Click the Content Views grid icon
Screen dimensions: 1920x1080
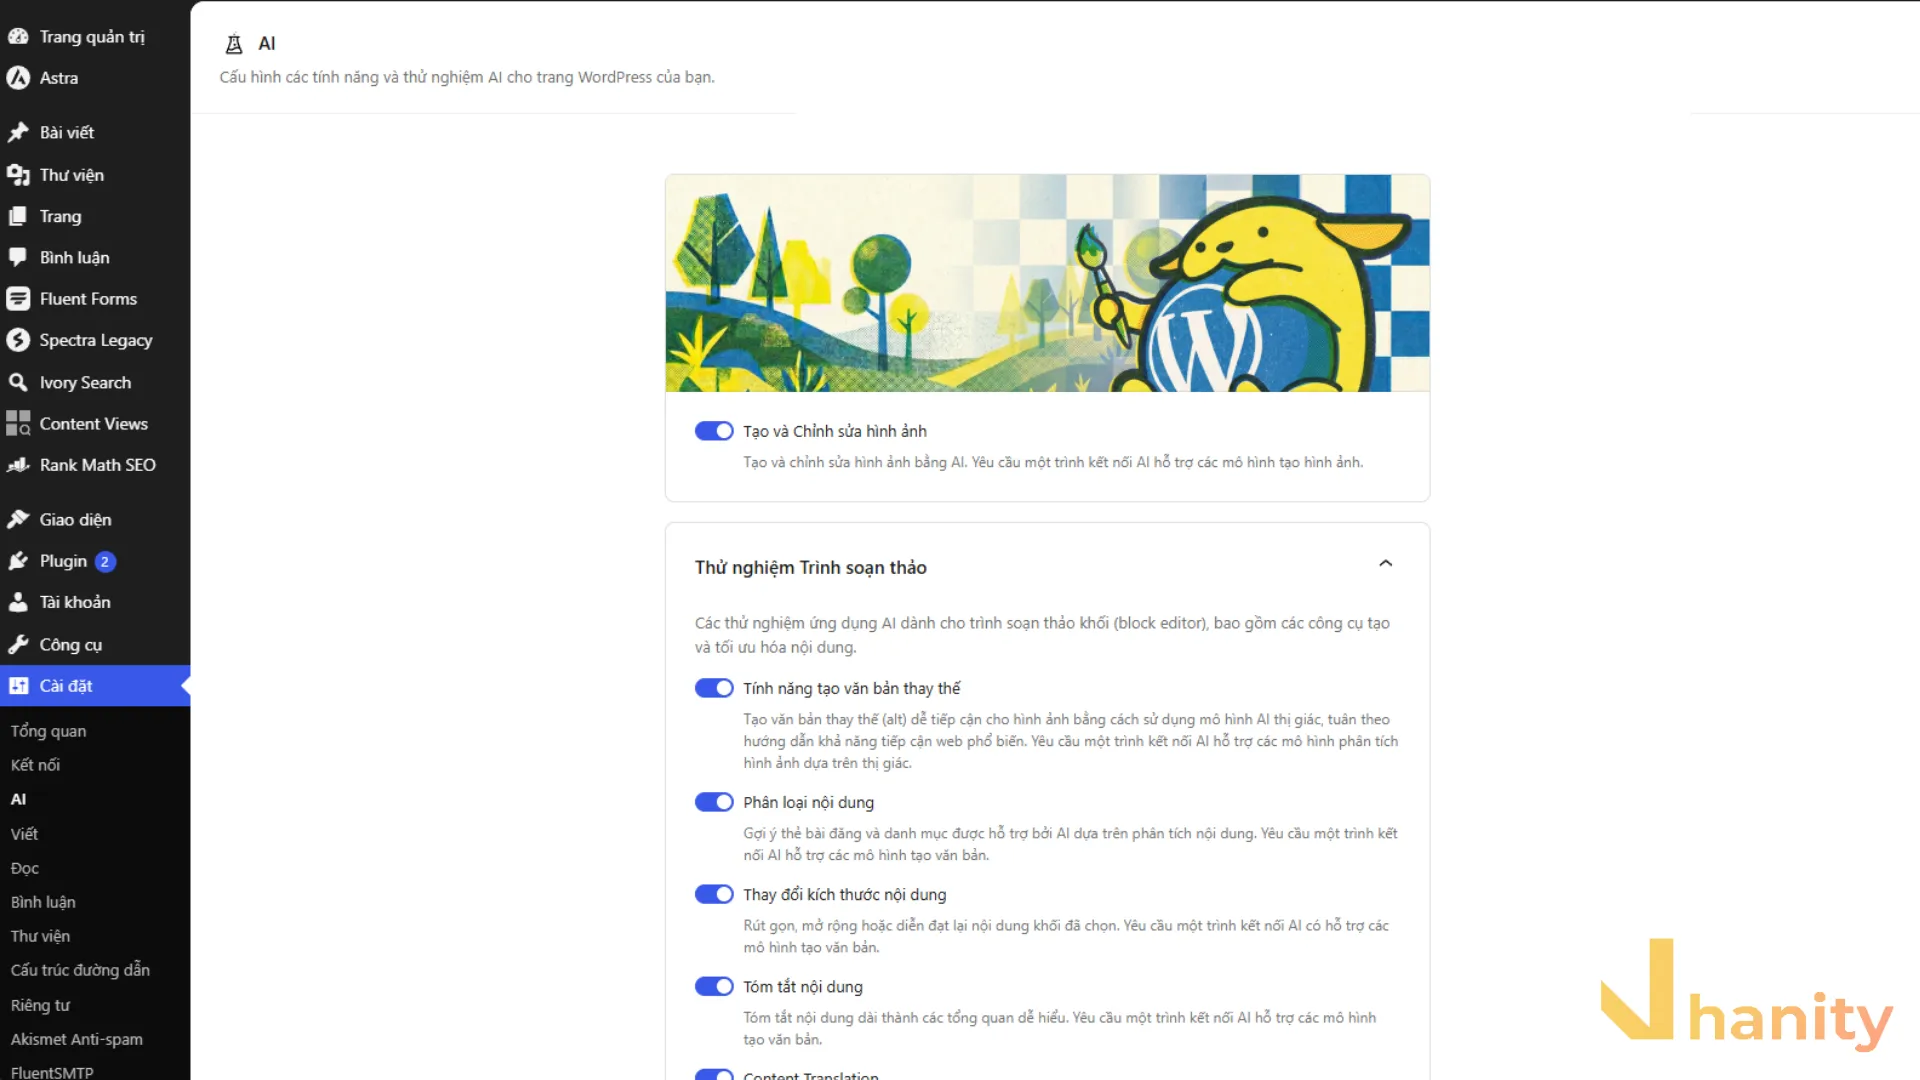point(18,424)
